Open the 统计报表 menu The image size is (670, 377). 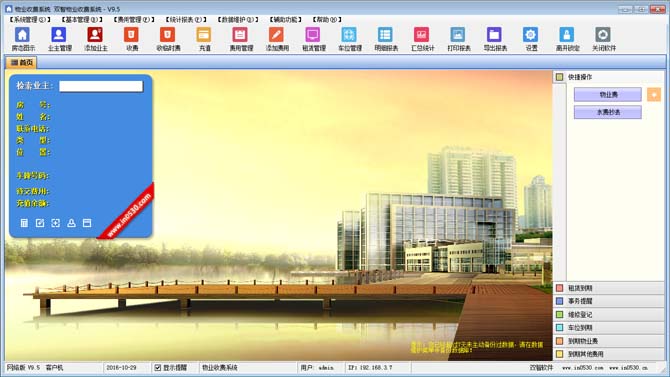point(186,20)
